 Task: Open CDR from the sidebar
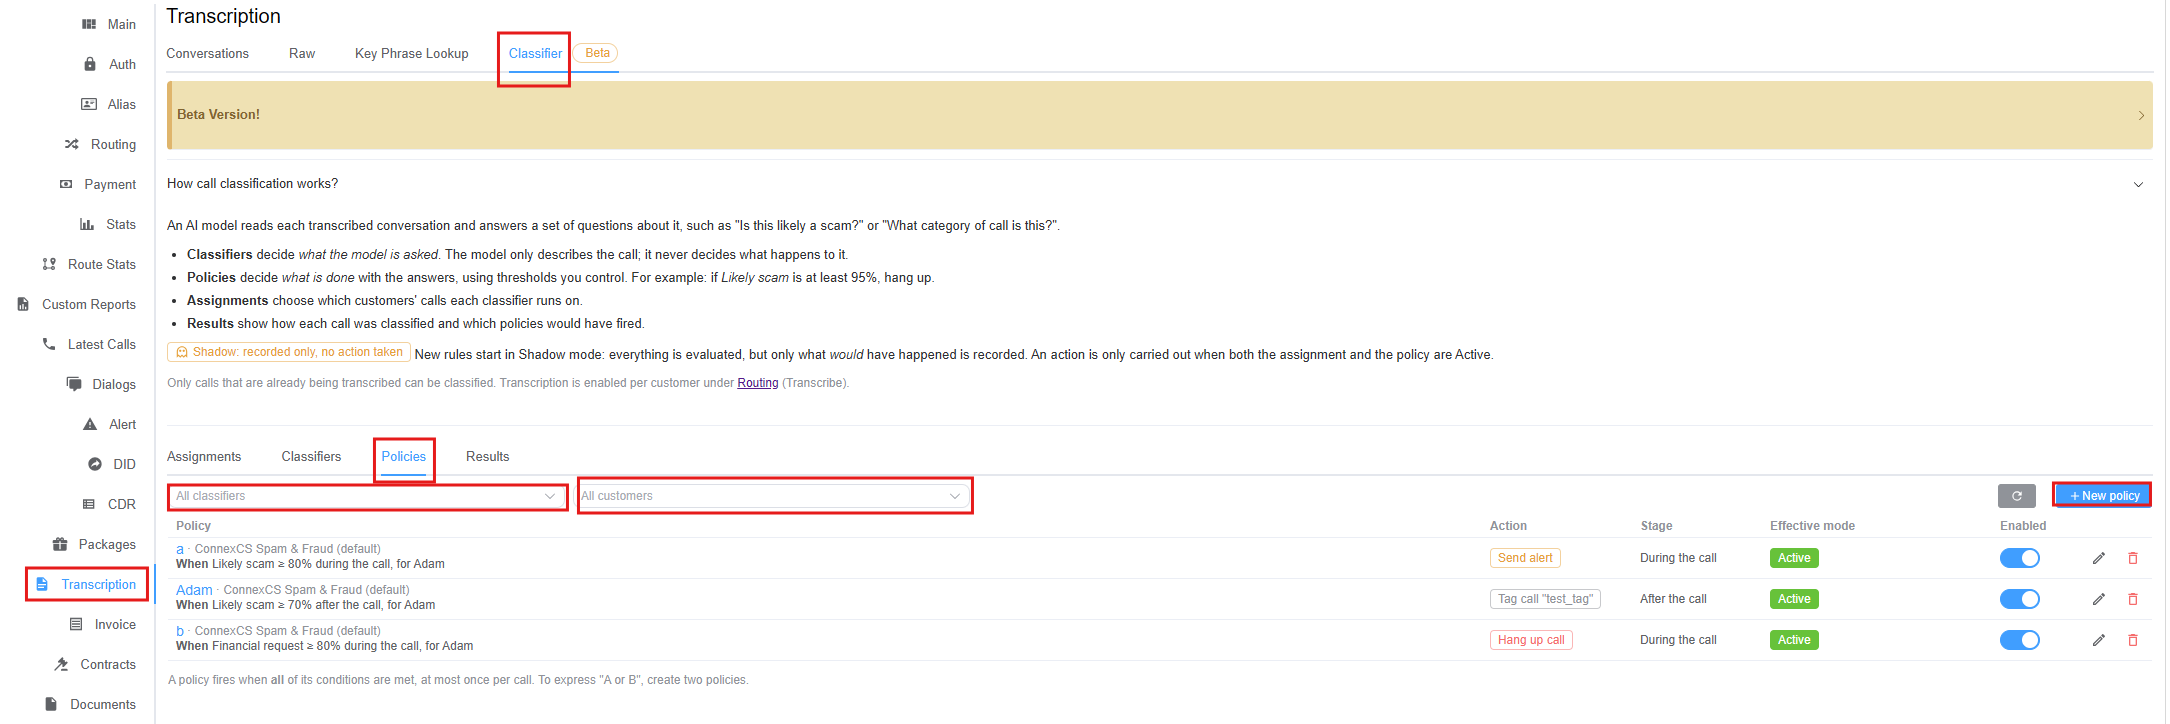click(109, 504)
